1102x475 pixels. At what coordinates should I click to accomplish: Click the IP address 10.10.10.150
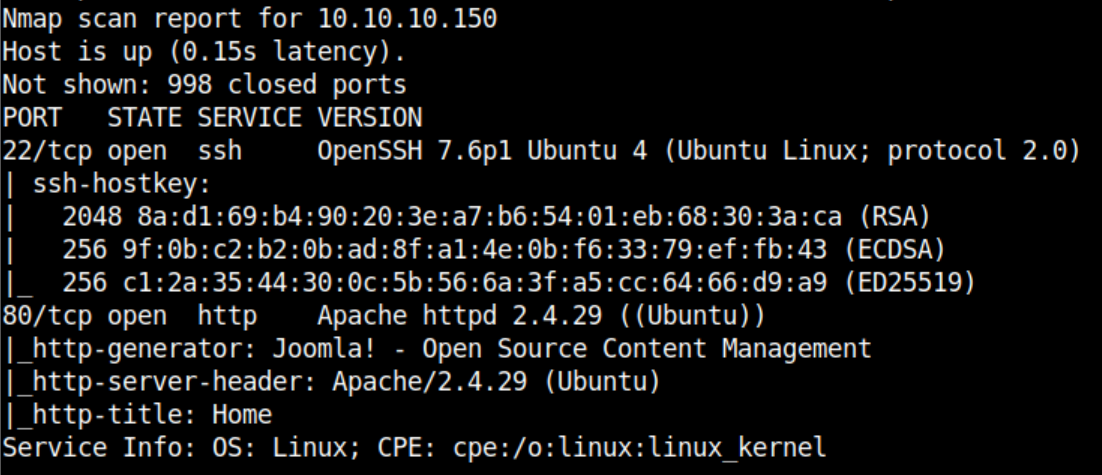pos(407,19)
